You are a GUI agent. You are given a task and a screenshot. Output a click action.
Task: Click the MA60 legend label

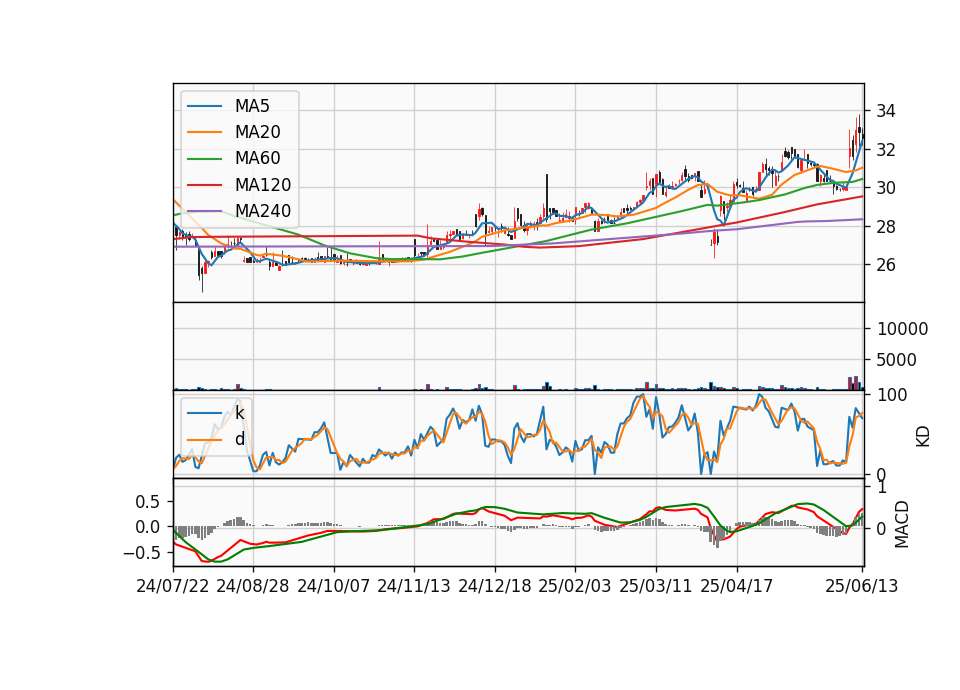coord(257,158)
